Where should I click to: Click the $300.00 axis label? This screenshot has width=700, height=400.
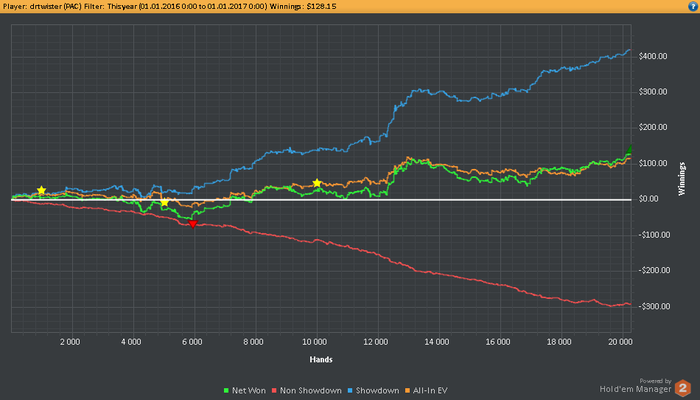coord(653,92)
